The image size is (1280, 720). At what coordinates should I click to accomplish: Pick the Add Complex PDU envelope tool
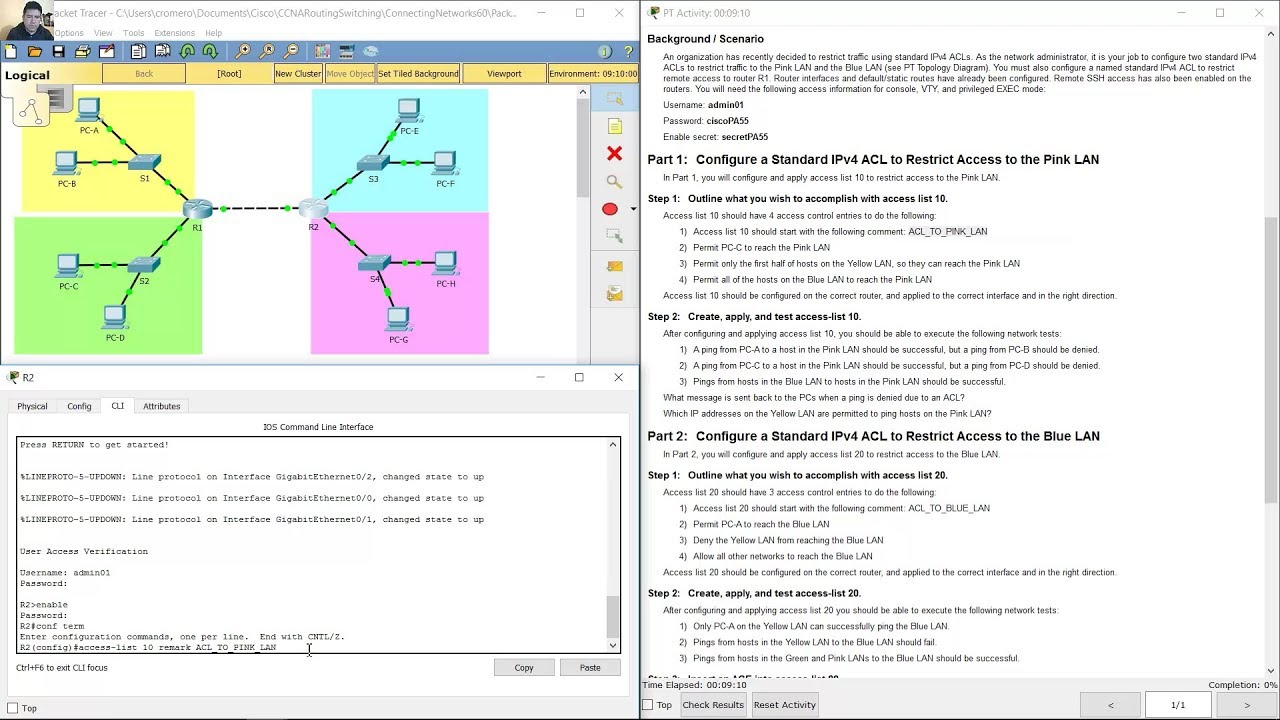point(614,294)
